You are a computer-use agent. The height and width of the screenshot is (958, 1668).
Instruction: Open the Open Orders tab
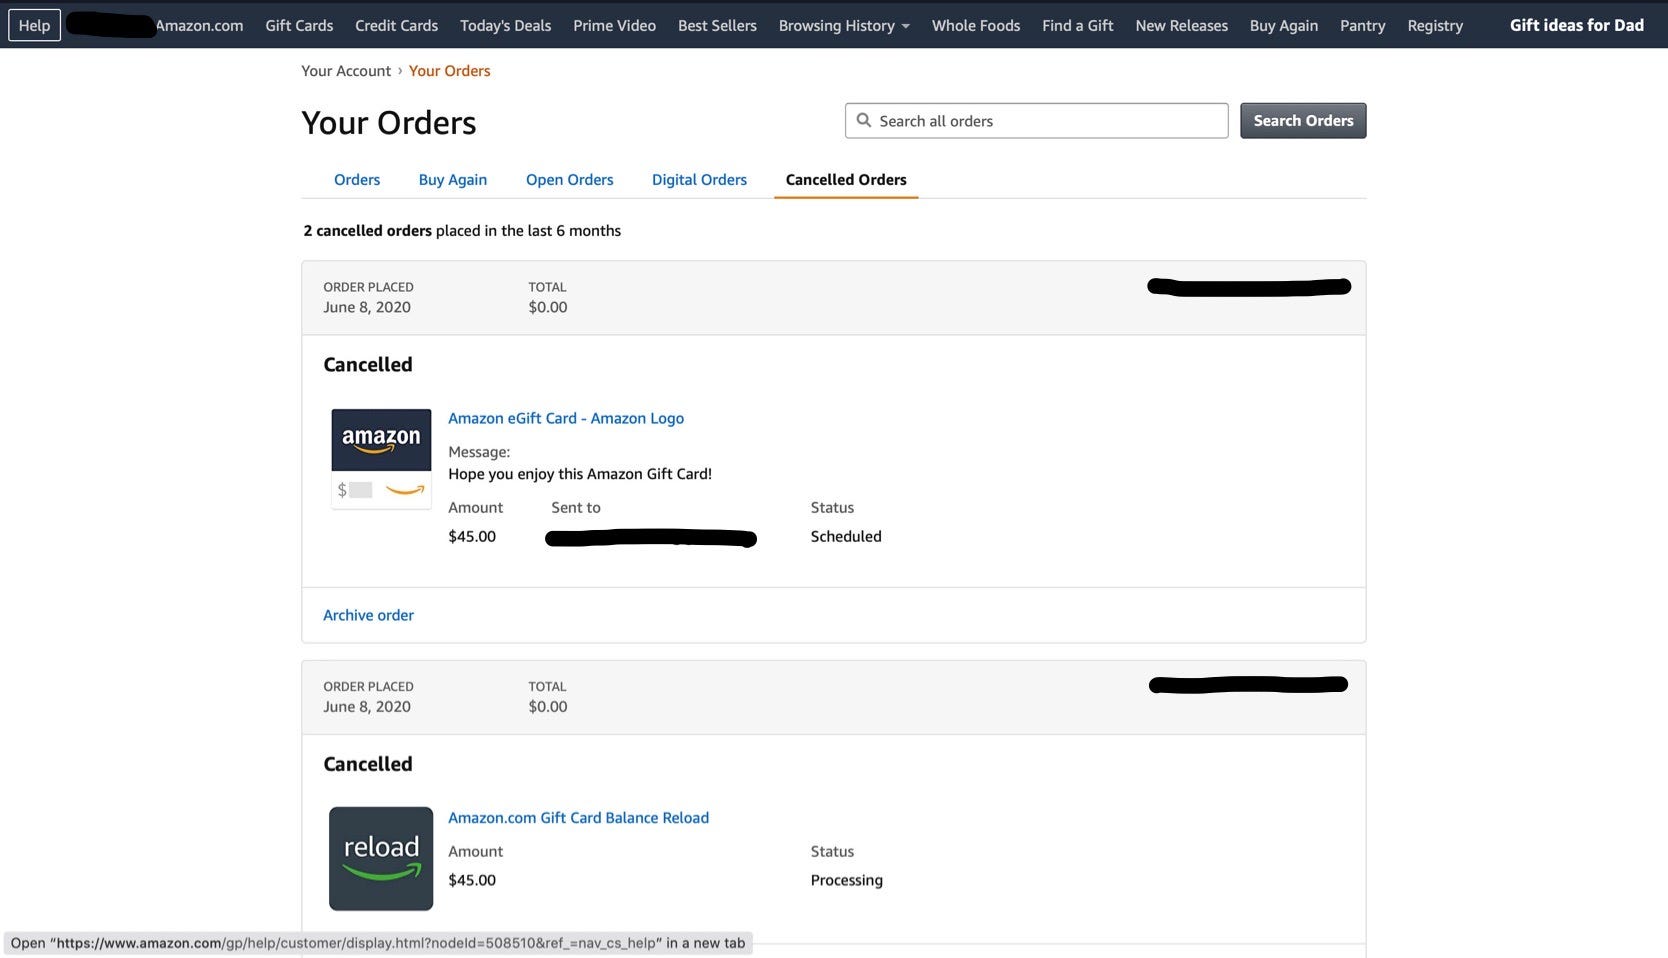[569, 179]
